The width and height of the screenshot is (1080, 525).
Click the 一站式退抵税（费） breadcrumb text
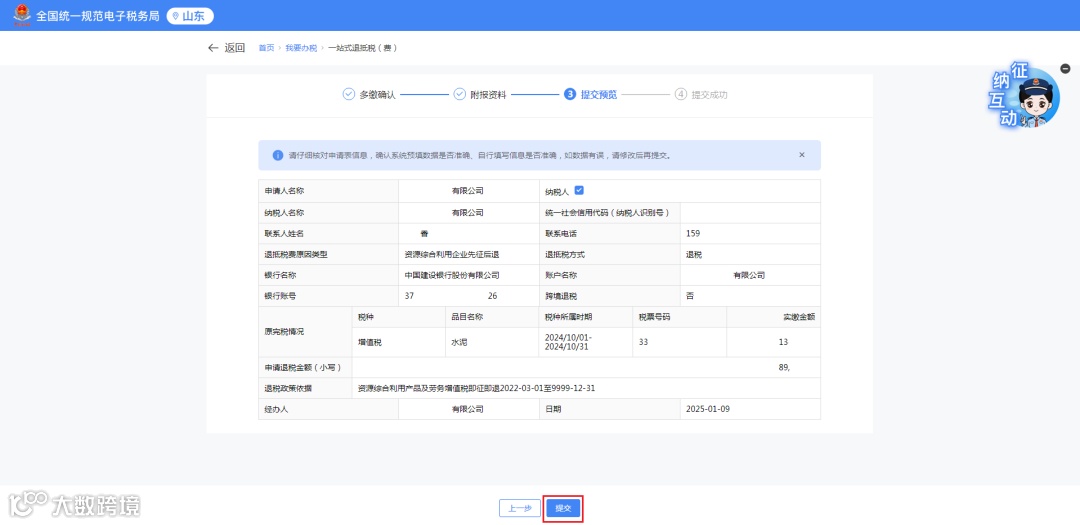[x=362, y=48]
